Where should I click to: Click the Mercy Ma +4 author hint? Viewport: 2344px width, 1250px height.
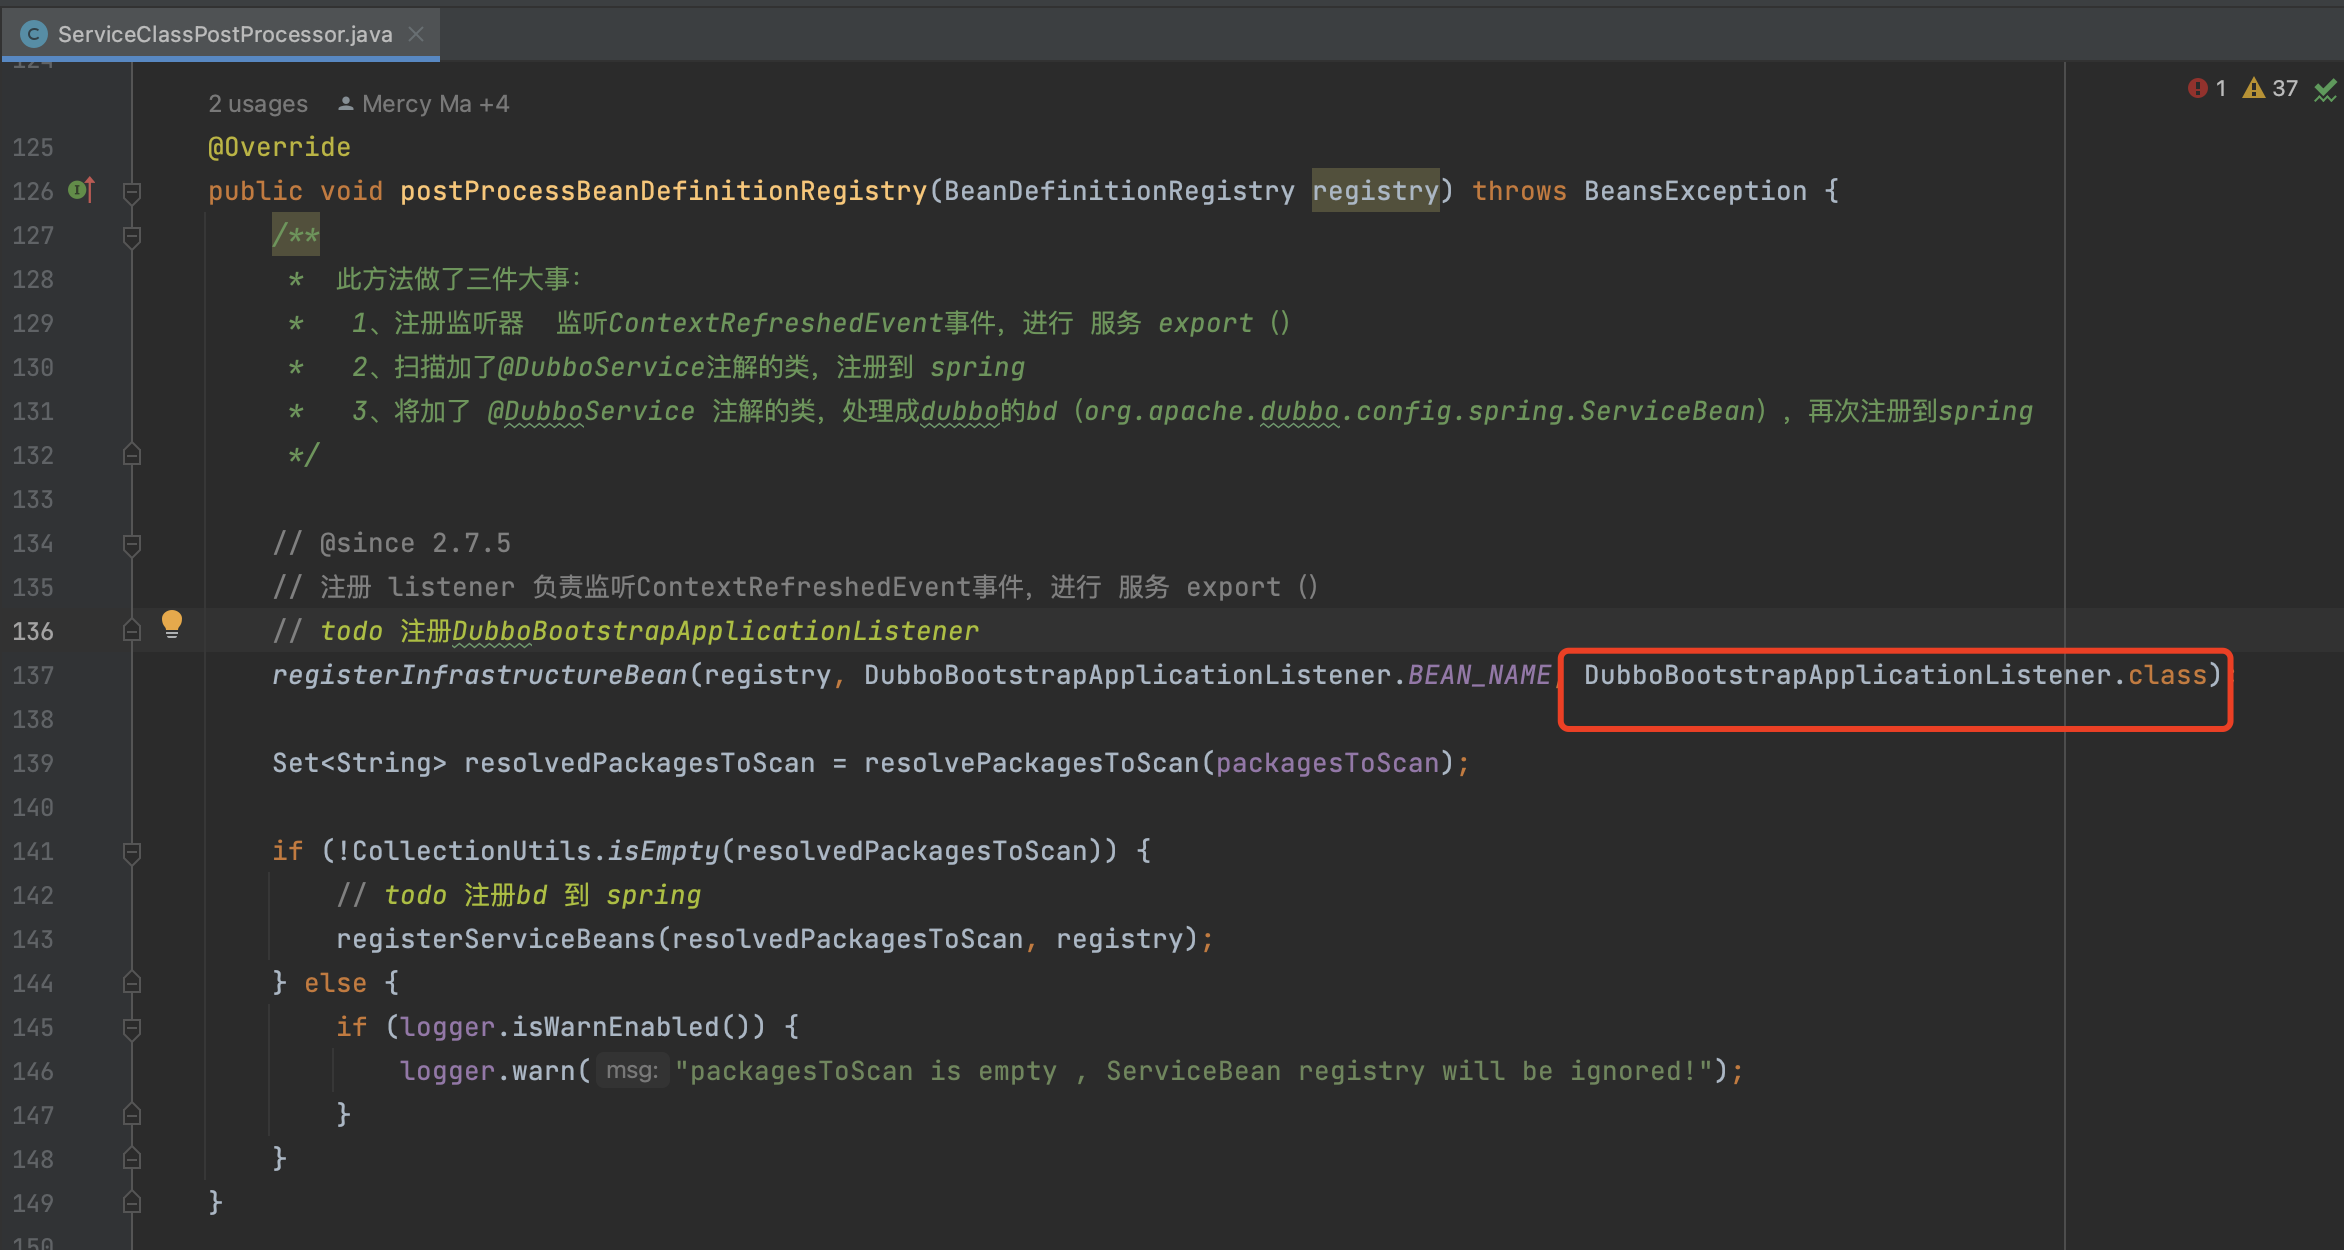click(x=435, y=104)
